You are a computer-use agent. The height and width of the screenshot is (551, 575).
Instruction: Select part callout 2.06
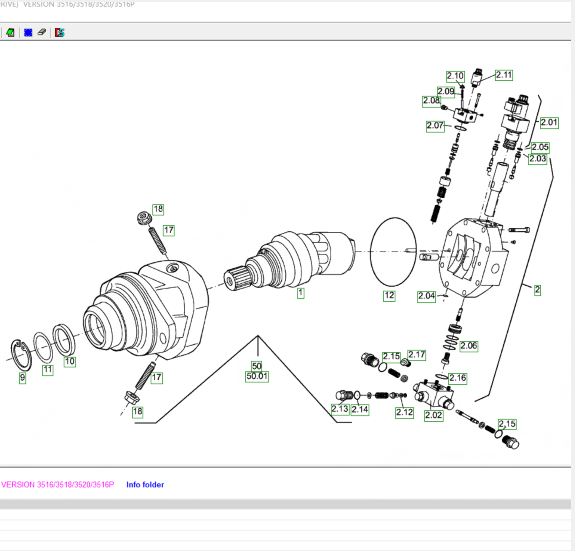pyautogui.click(x=469, y=346)
